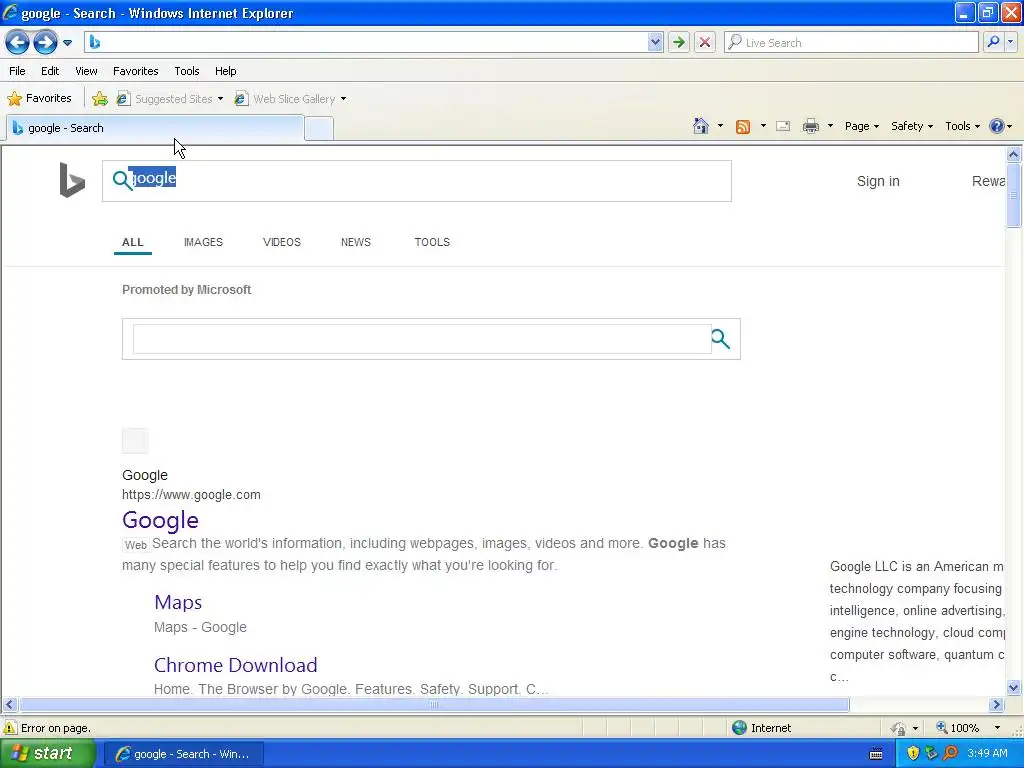
Task: Click the vertical scrollbar down arrow
Action: pyautogui.click(x=1014, y=687)
